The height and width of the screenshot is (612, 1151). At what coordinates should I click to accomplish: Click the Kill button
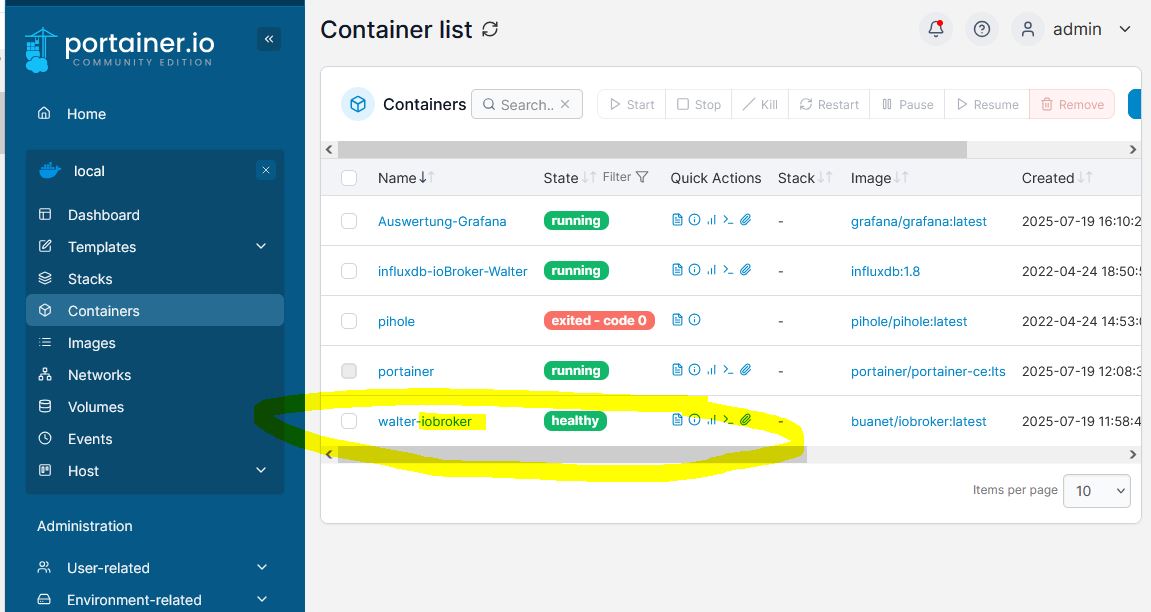(x=760, y=104)
